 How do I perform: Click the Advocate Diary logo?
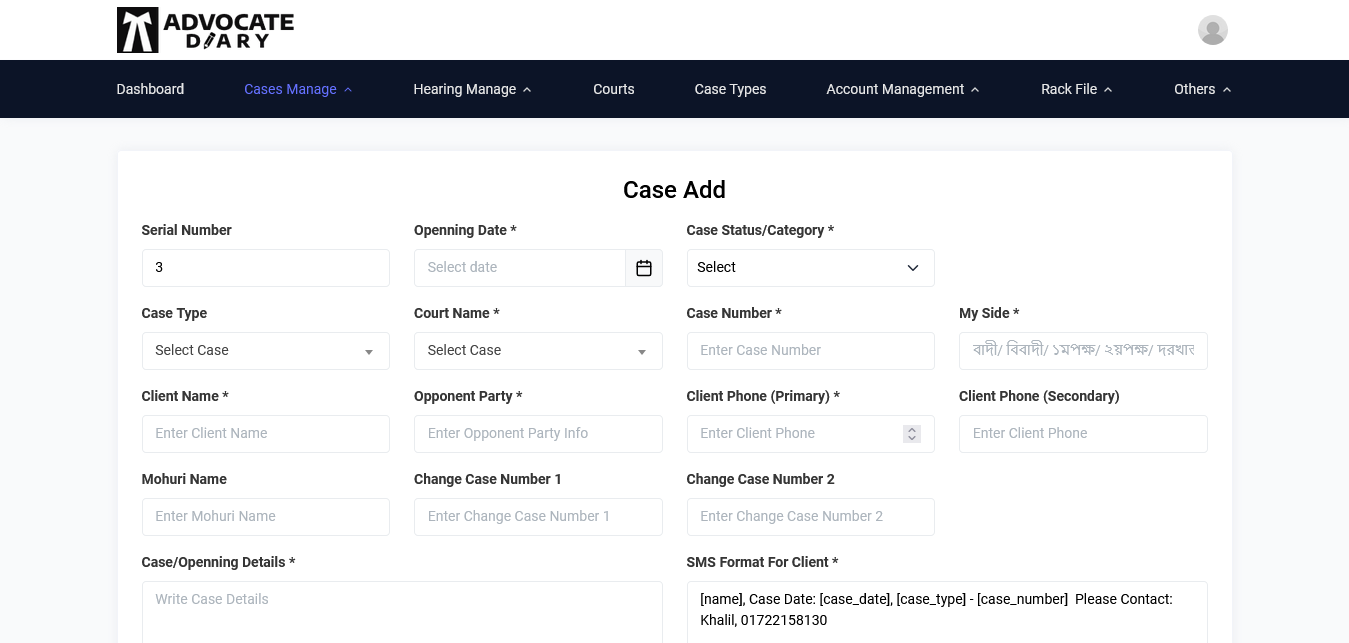[205, 30]
